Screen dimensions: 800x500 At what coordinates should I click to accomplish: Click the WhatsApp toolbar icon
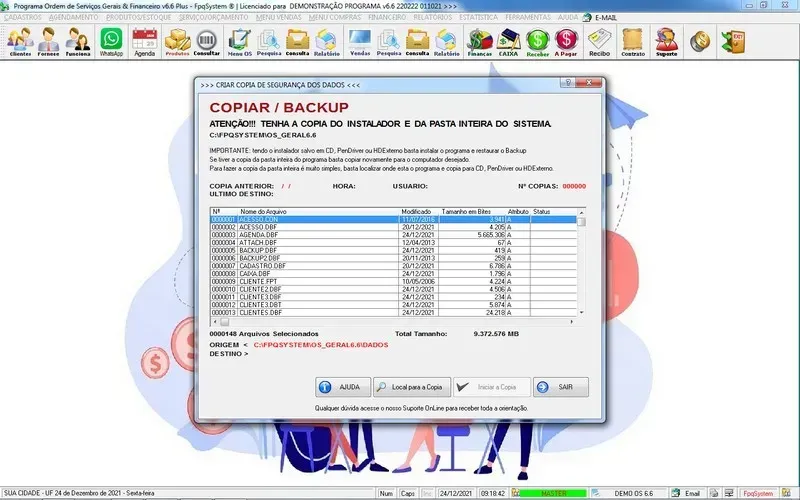110,41
